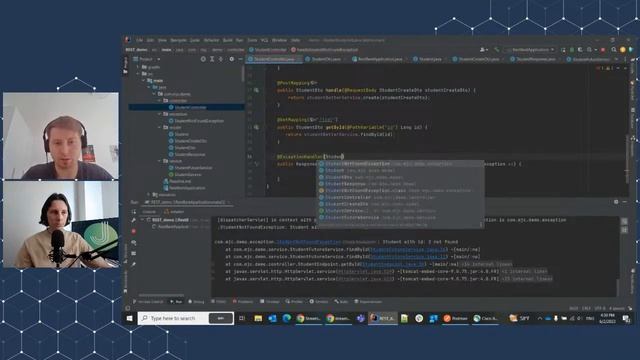
Task: Select StudentCreateDto in project tree
Action: 188,141
